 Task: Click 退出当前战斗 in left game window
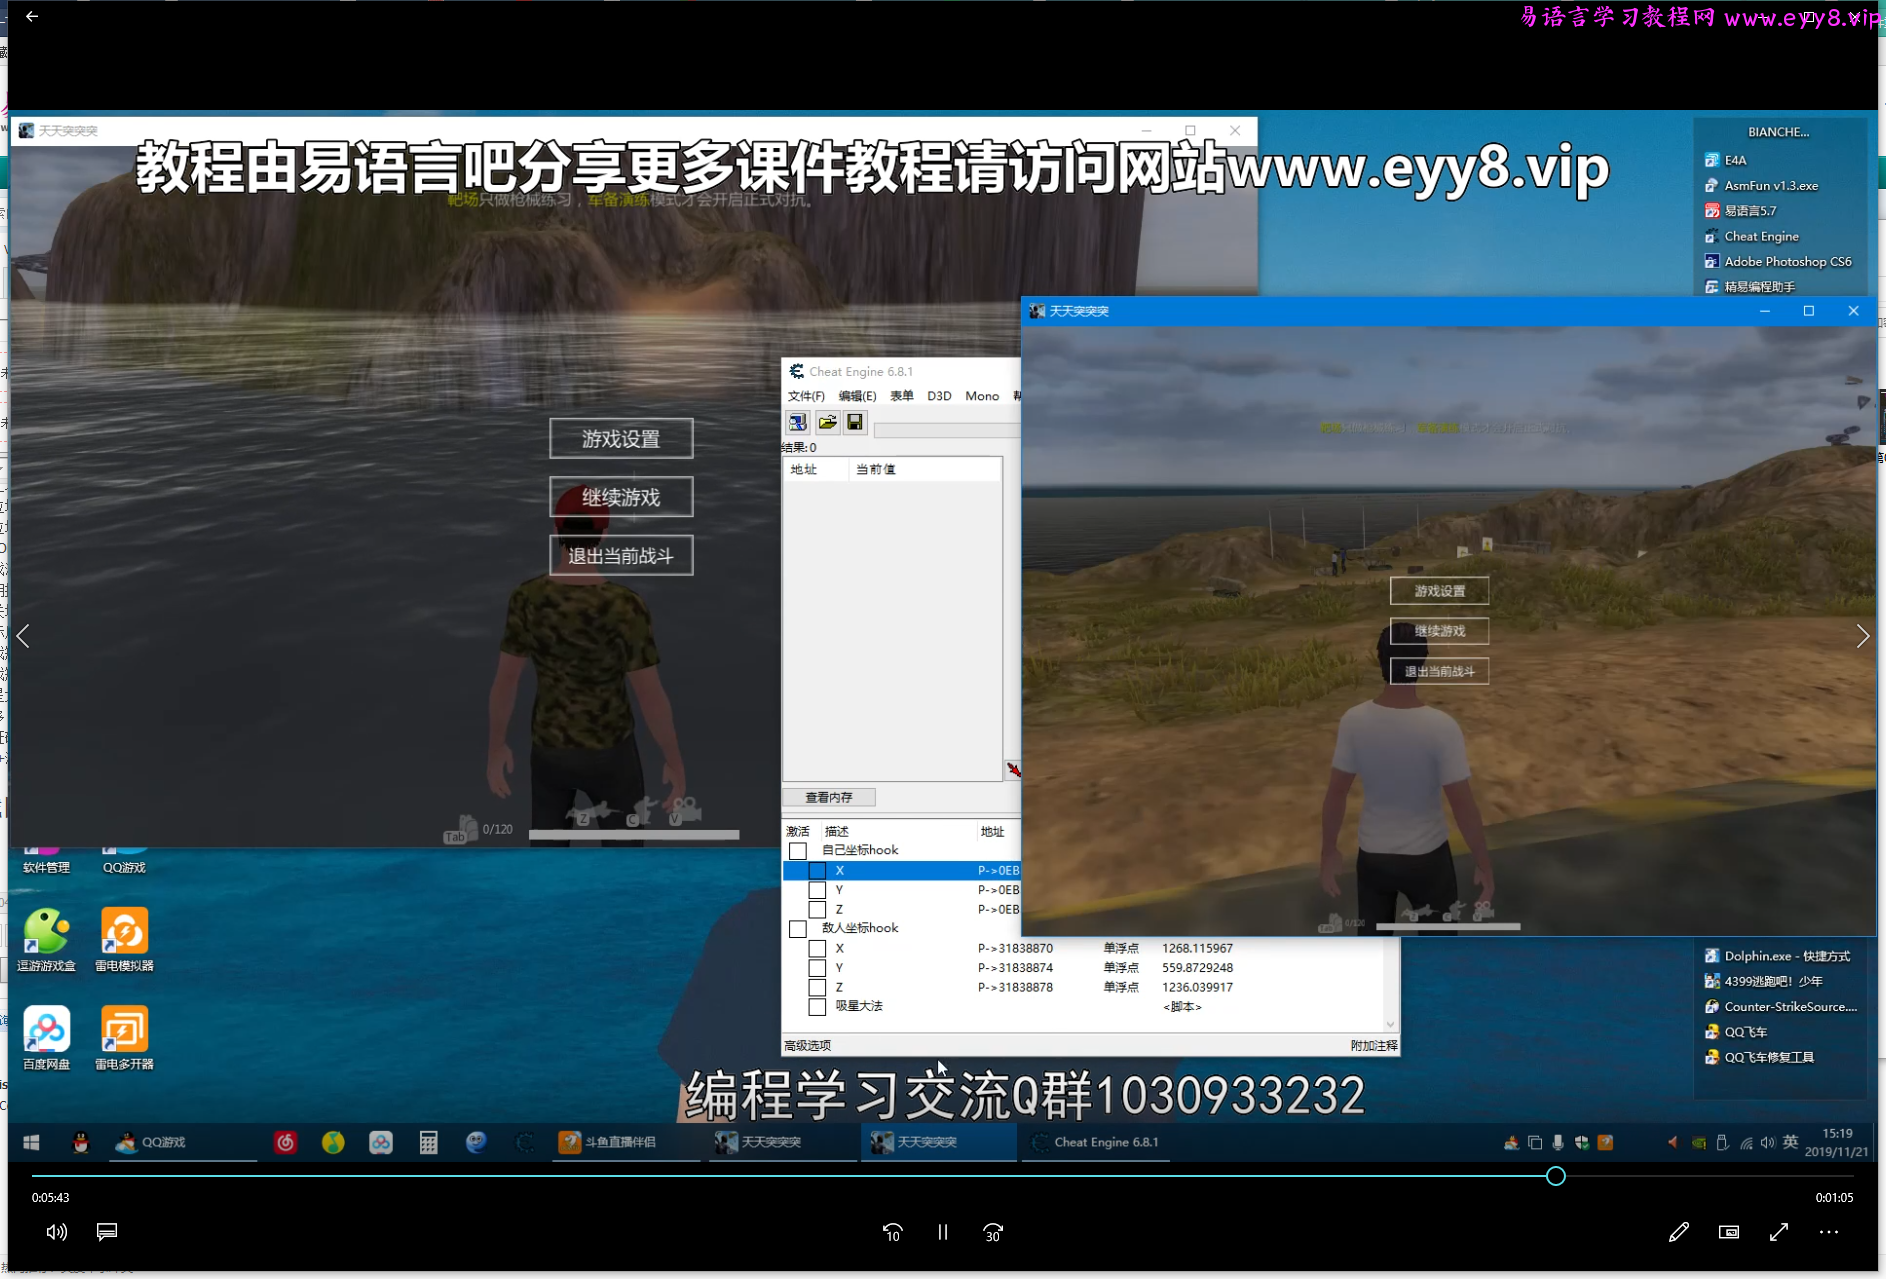(621, 556)
